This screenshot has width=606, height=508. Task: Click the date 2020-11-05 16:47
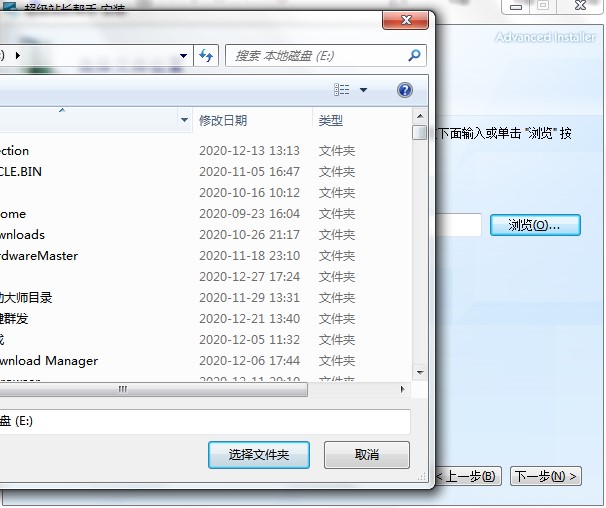[249, 171]
